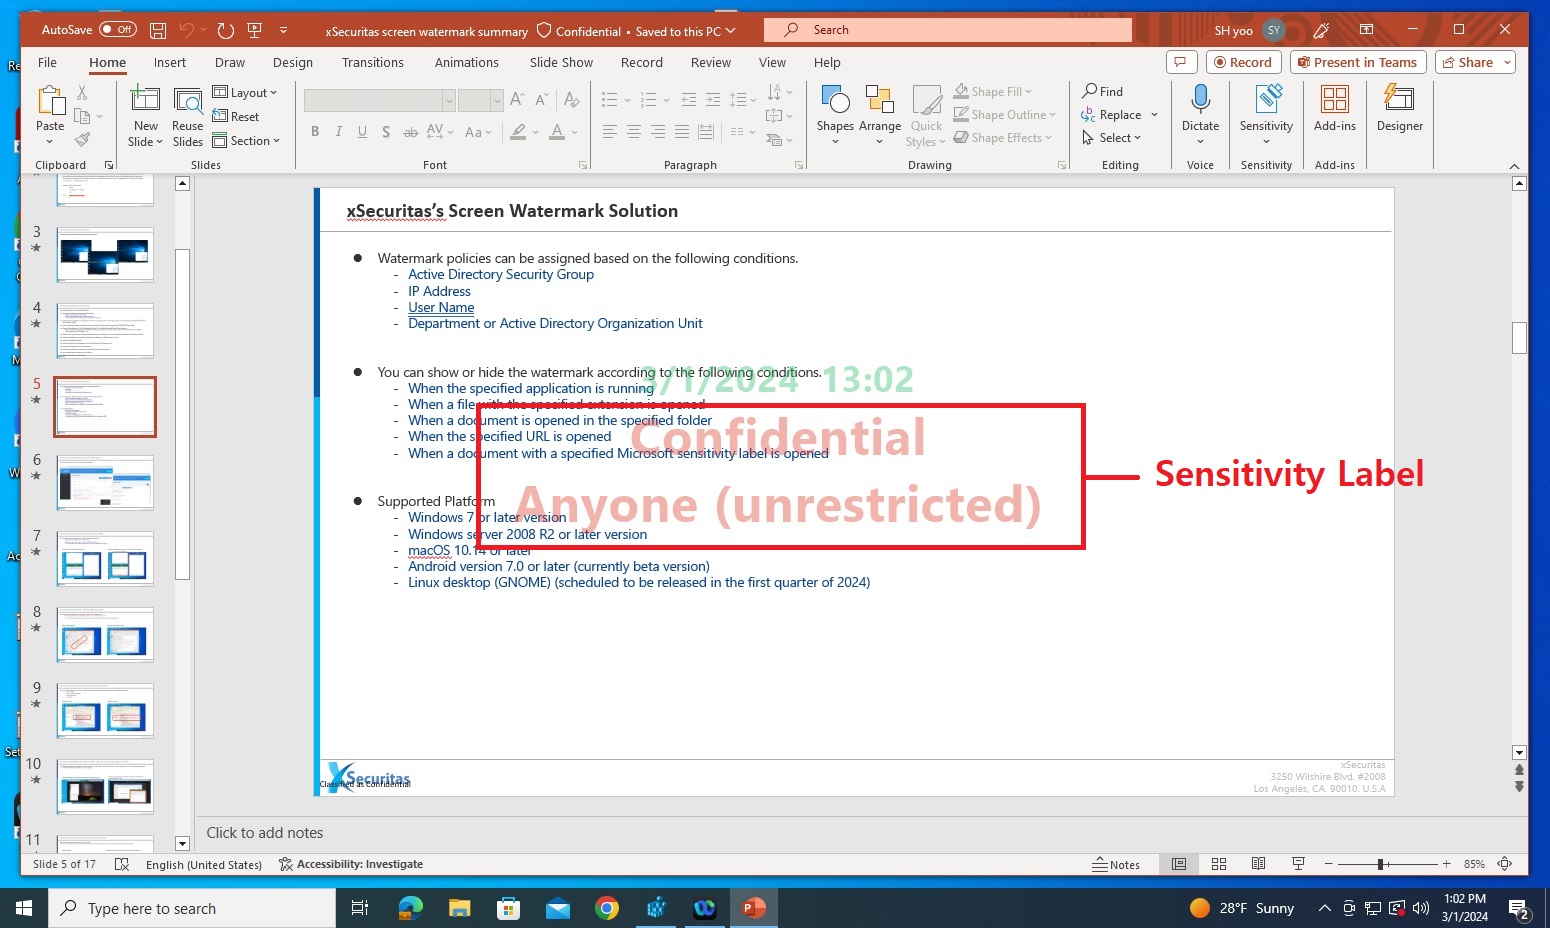Viewport: 1550px width, 928px height.
Task: Open Google Chrome from the taskbar
Action: click(607, 908)
